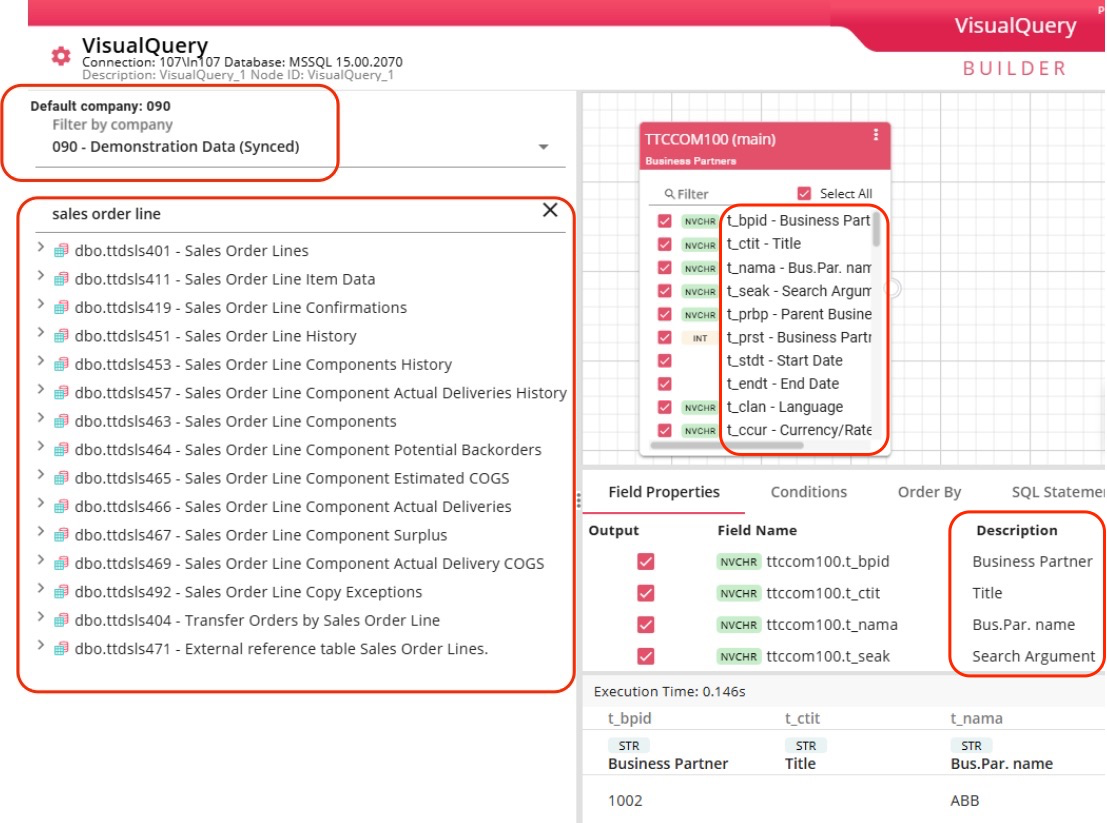Click the panel splitter handle dots
The width and height of the screenshot is (1107, 823).
(x=579, y=500)
